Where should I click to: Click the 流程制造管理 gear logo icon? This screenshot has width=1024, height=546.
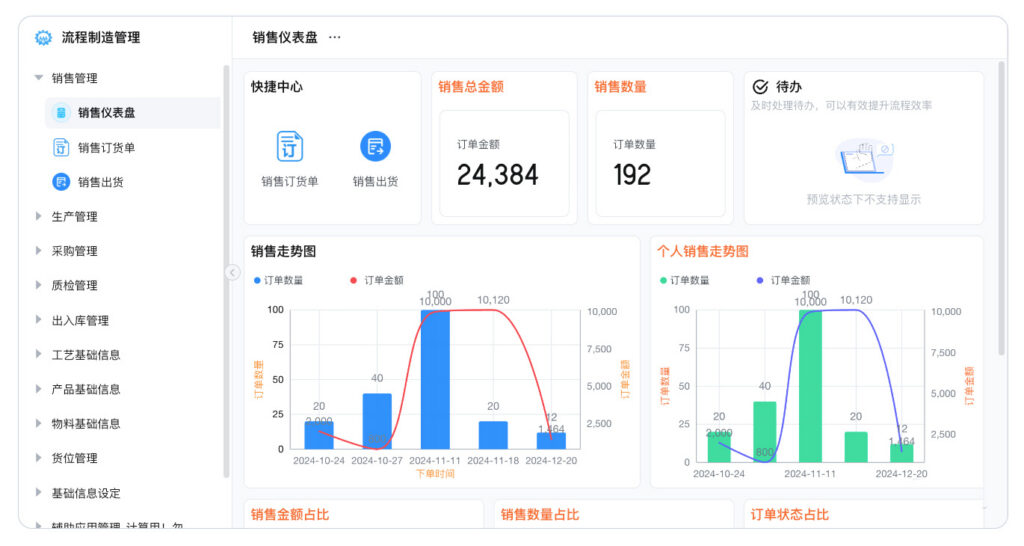[43, 38]
